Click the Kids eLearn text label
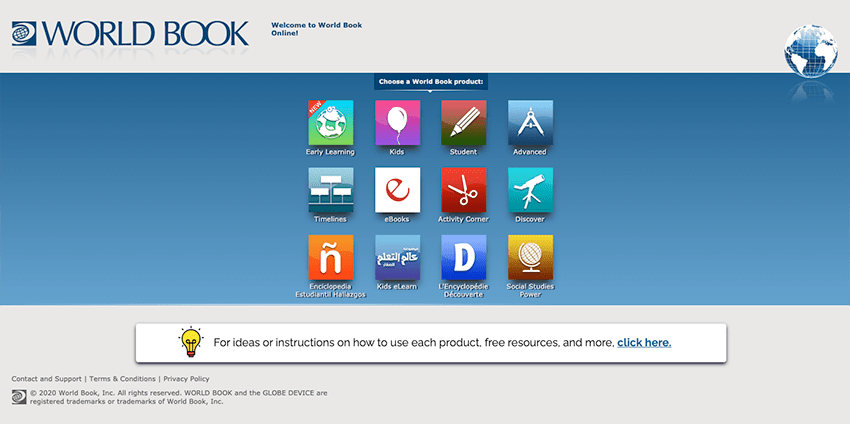The image size is (850, 424). click(397, 286)
